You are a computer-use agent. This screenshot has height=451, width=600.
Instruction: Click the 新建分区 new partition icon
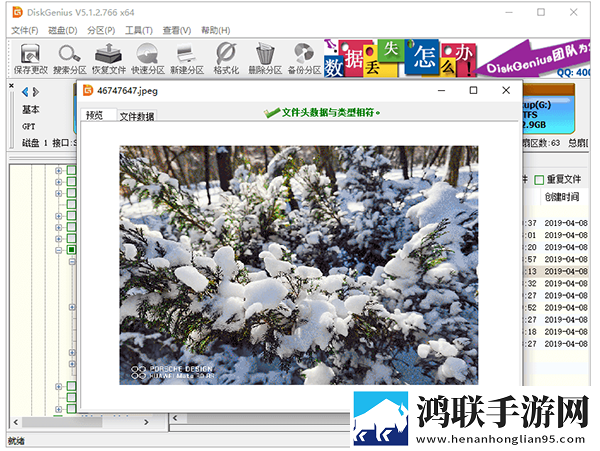[x=187, y=59]
